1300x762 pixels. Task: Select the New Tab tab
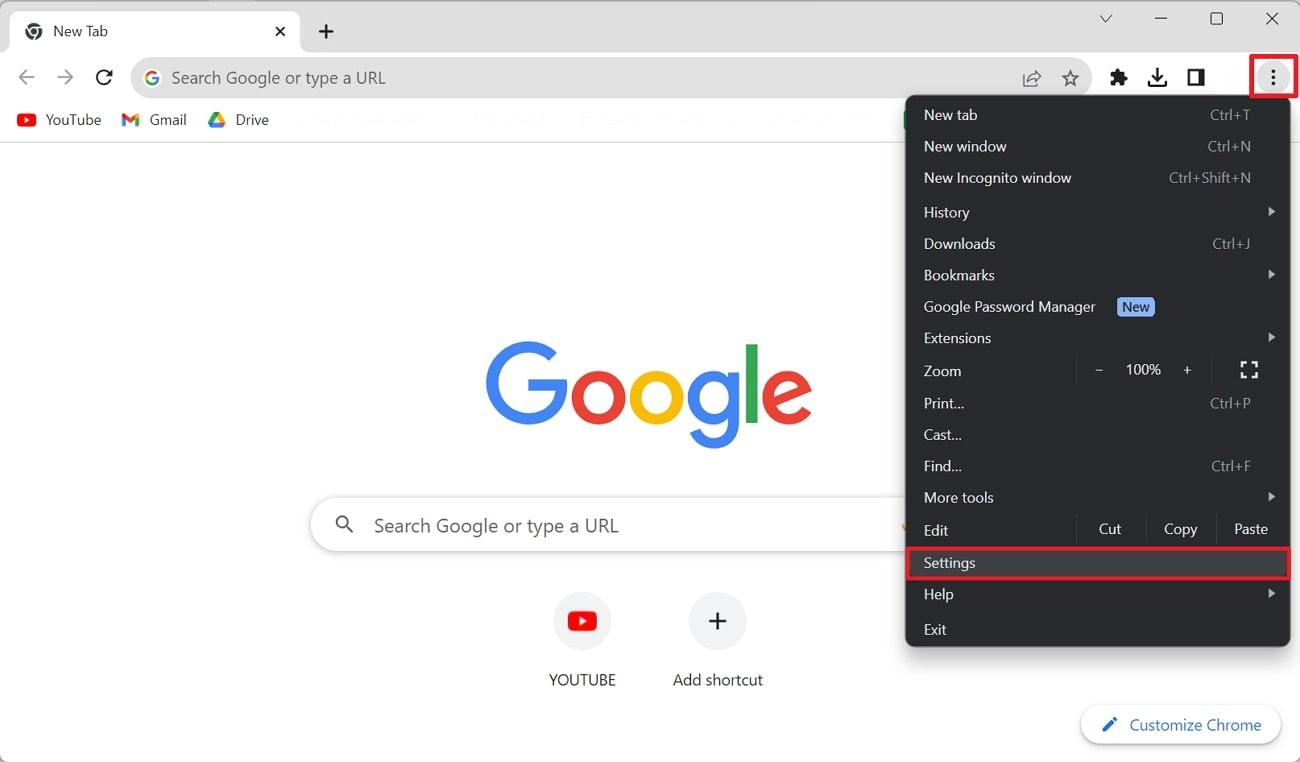[155, 32]
